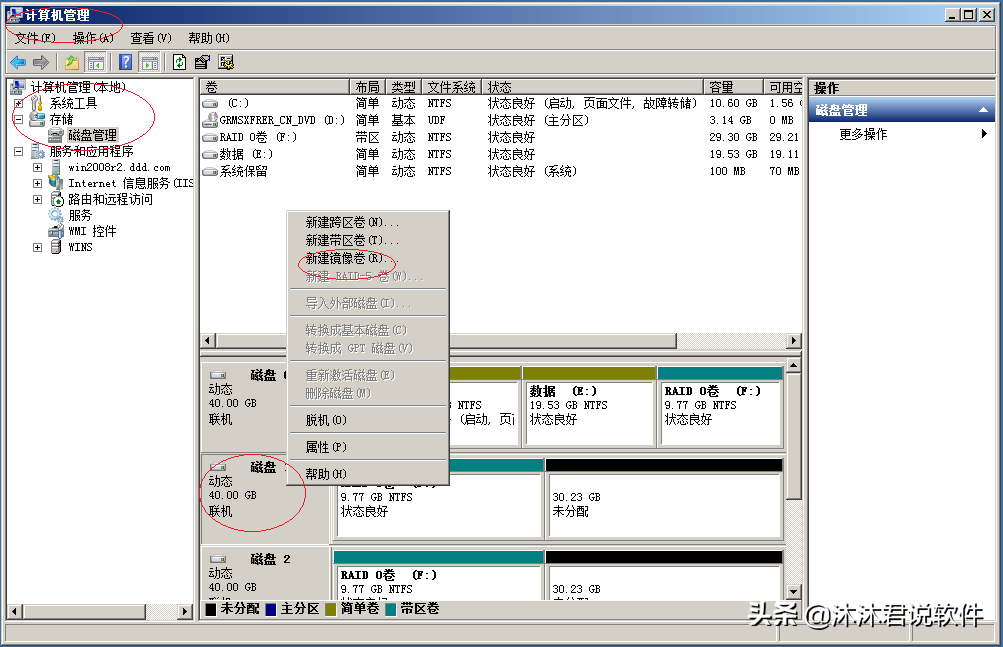
Task: Click the black 未分配 legend swatch
Action: click(210, 609)
